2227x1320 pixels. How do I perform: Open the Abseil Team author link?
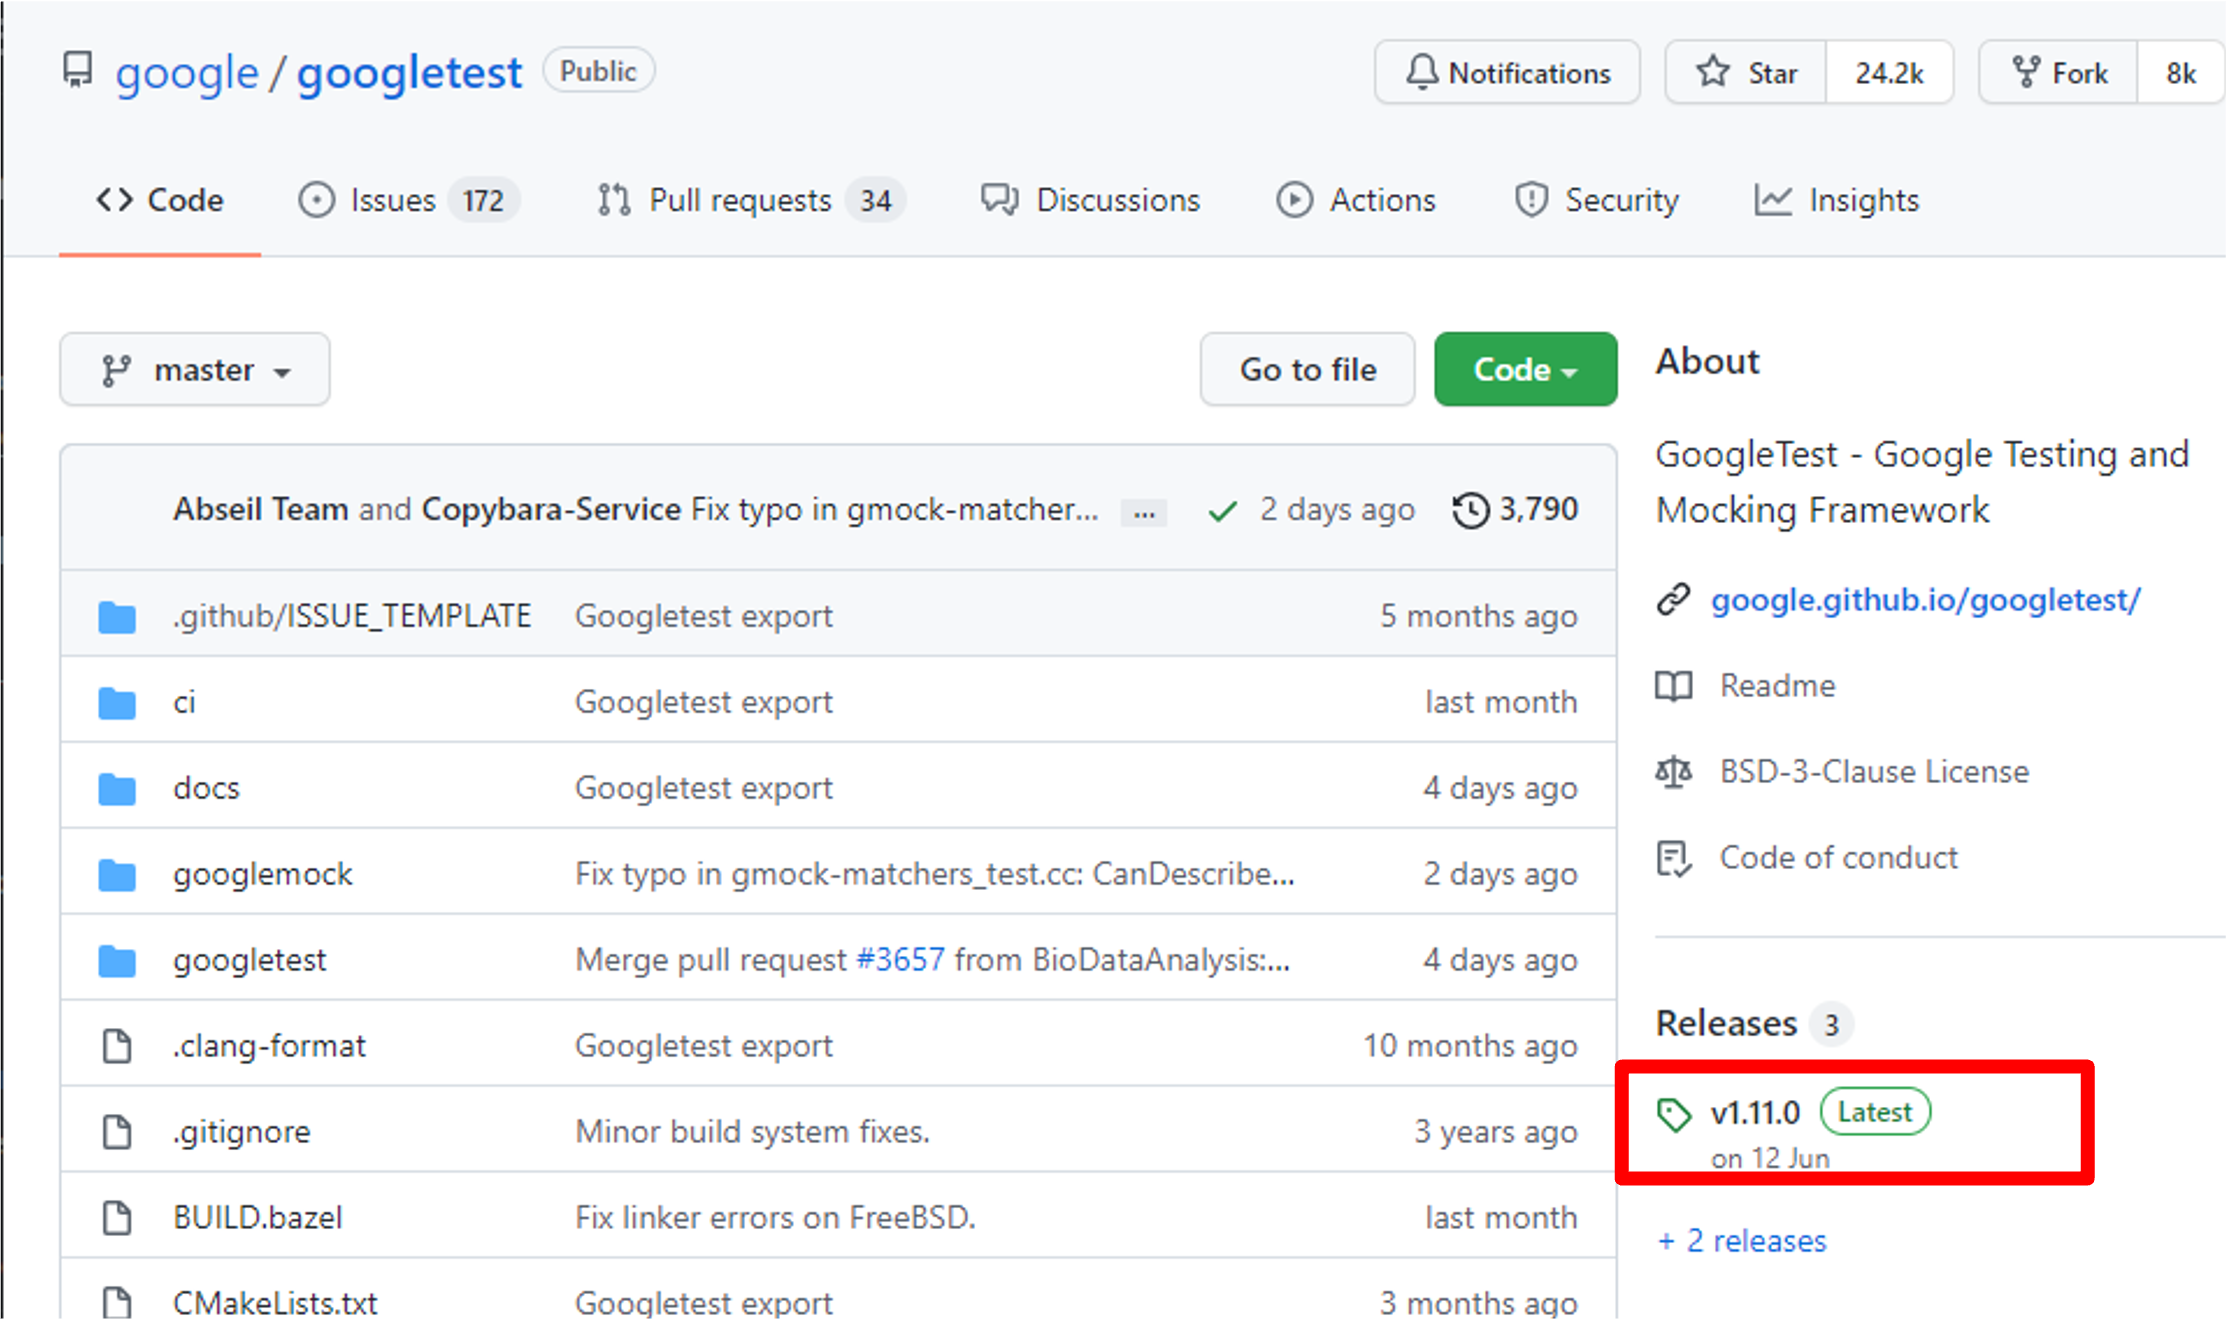pyautogui.click(x=260, y=509)
